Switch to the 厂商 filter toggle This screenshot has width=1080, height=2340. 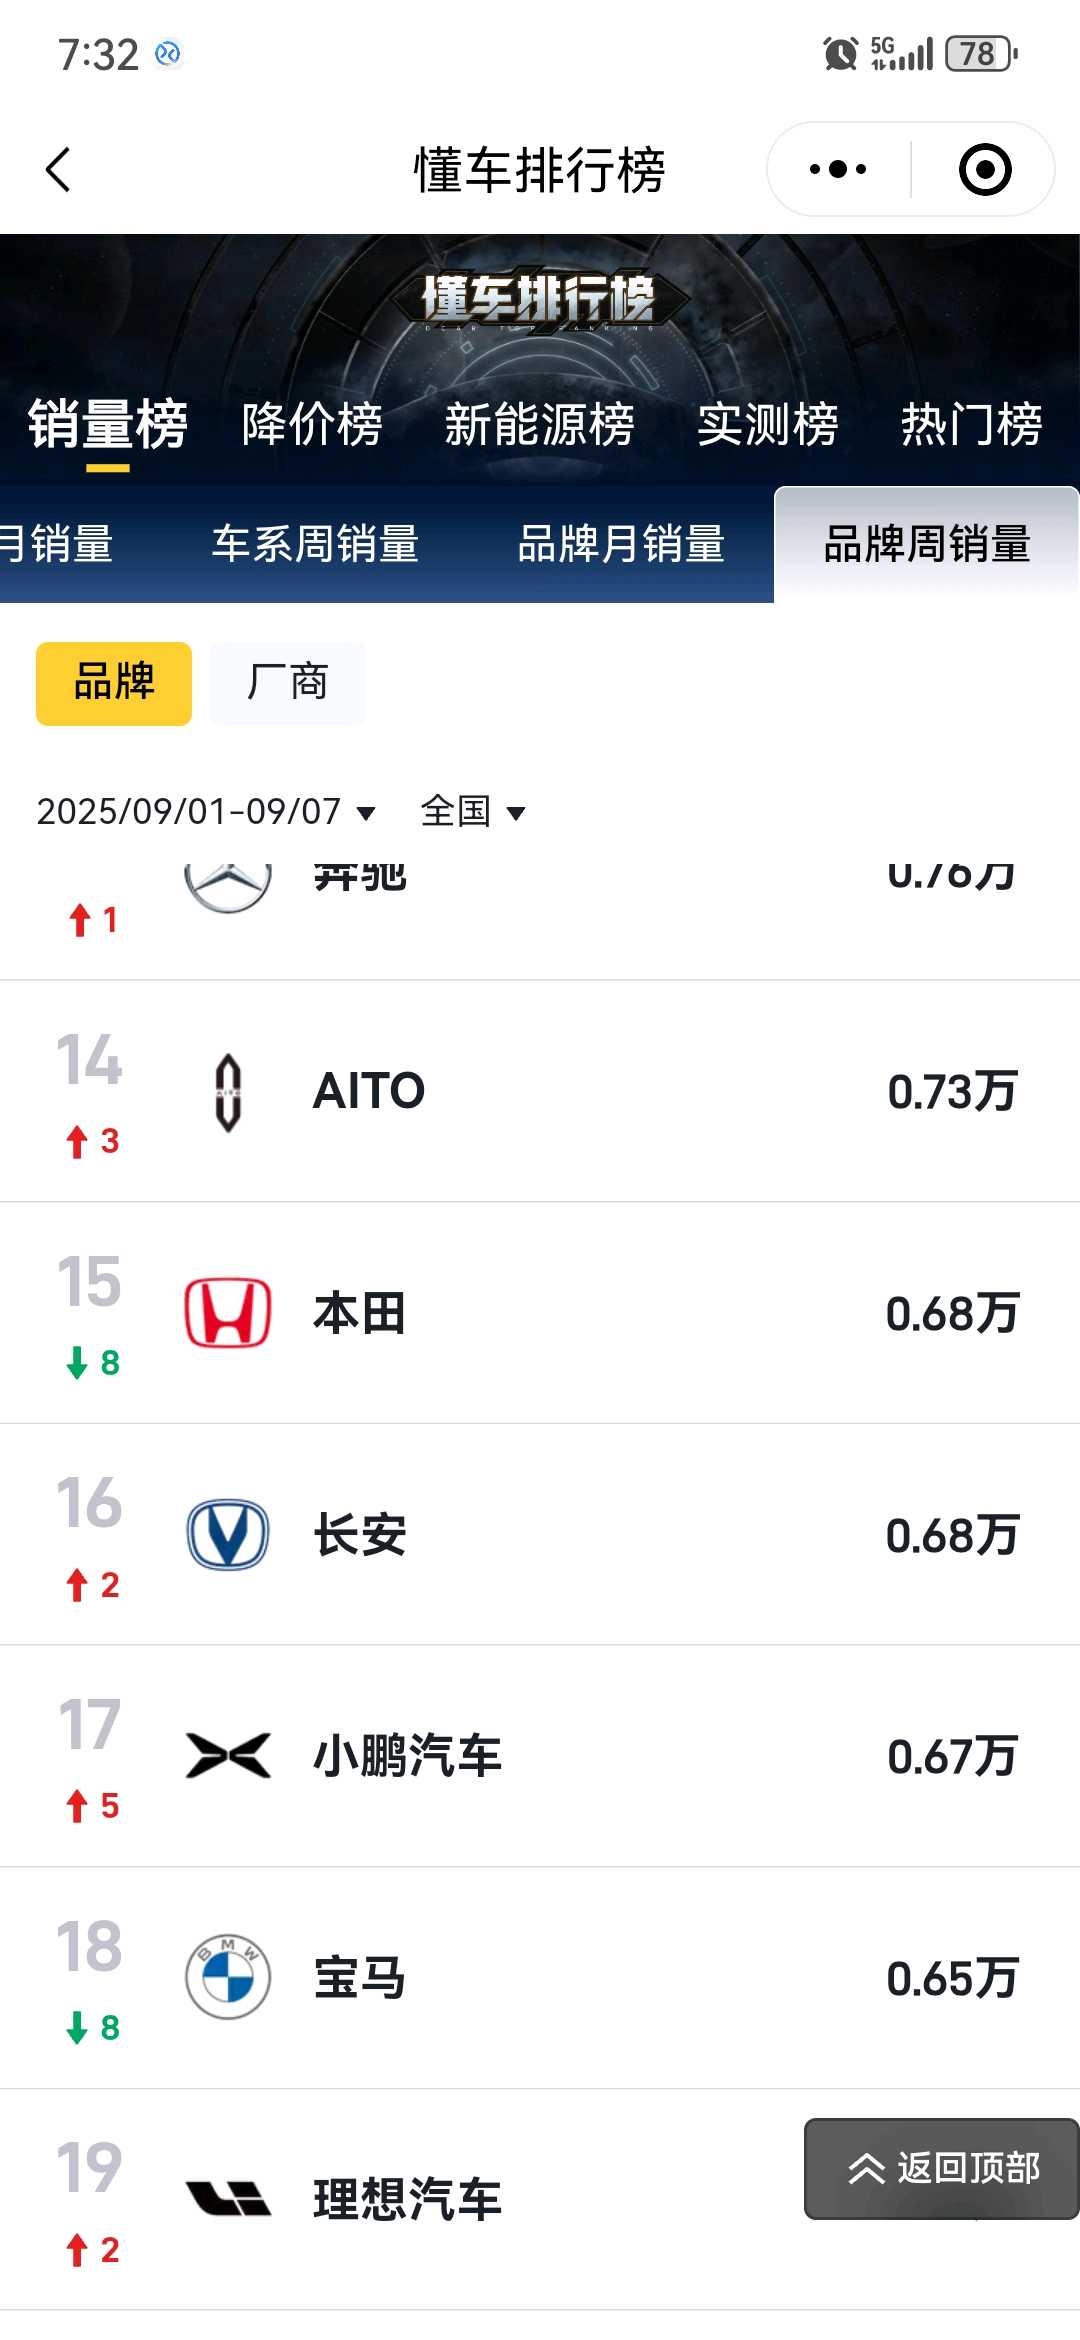tap(288, 683)
